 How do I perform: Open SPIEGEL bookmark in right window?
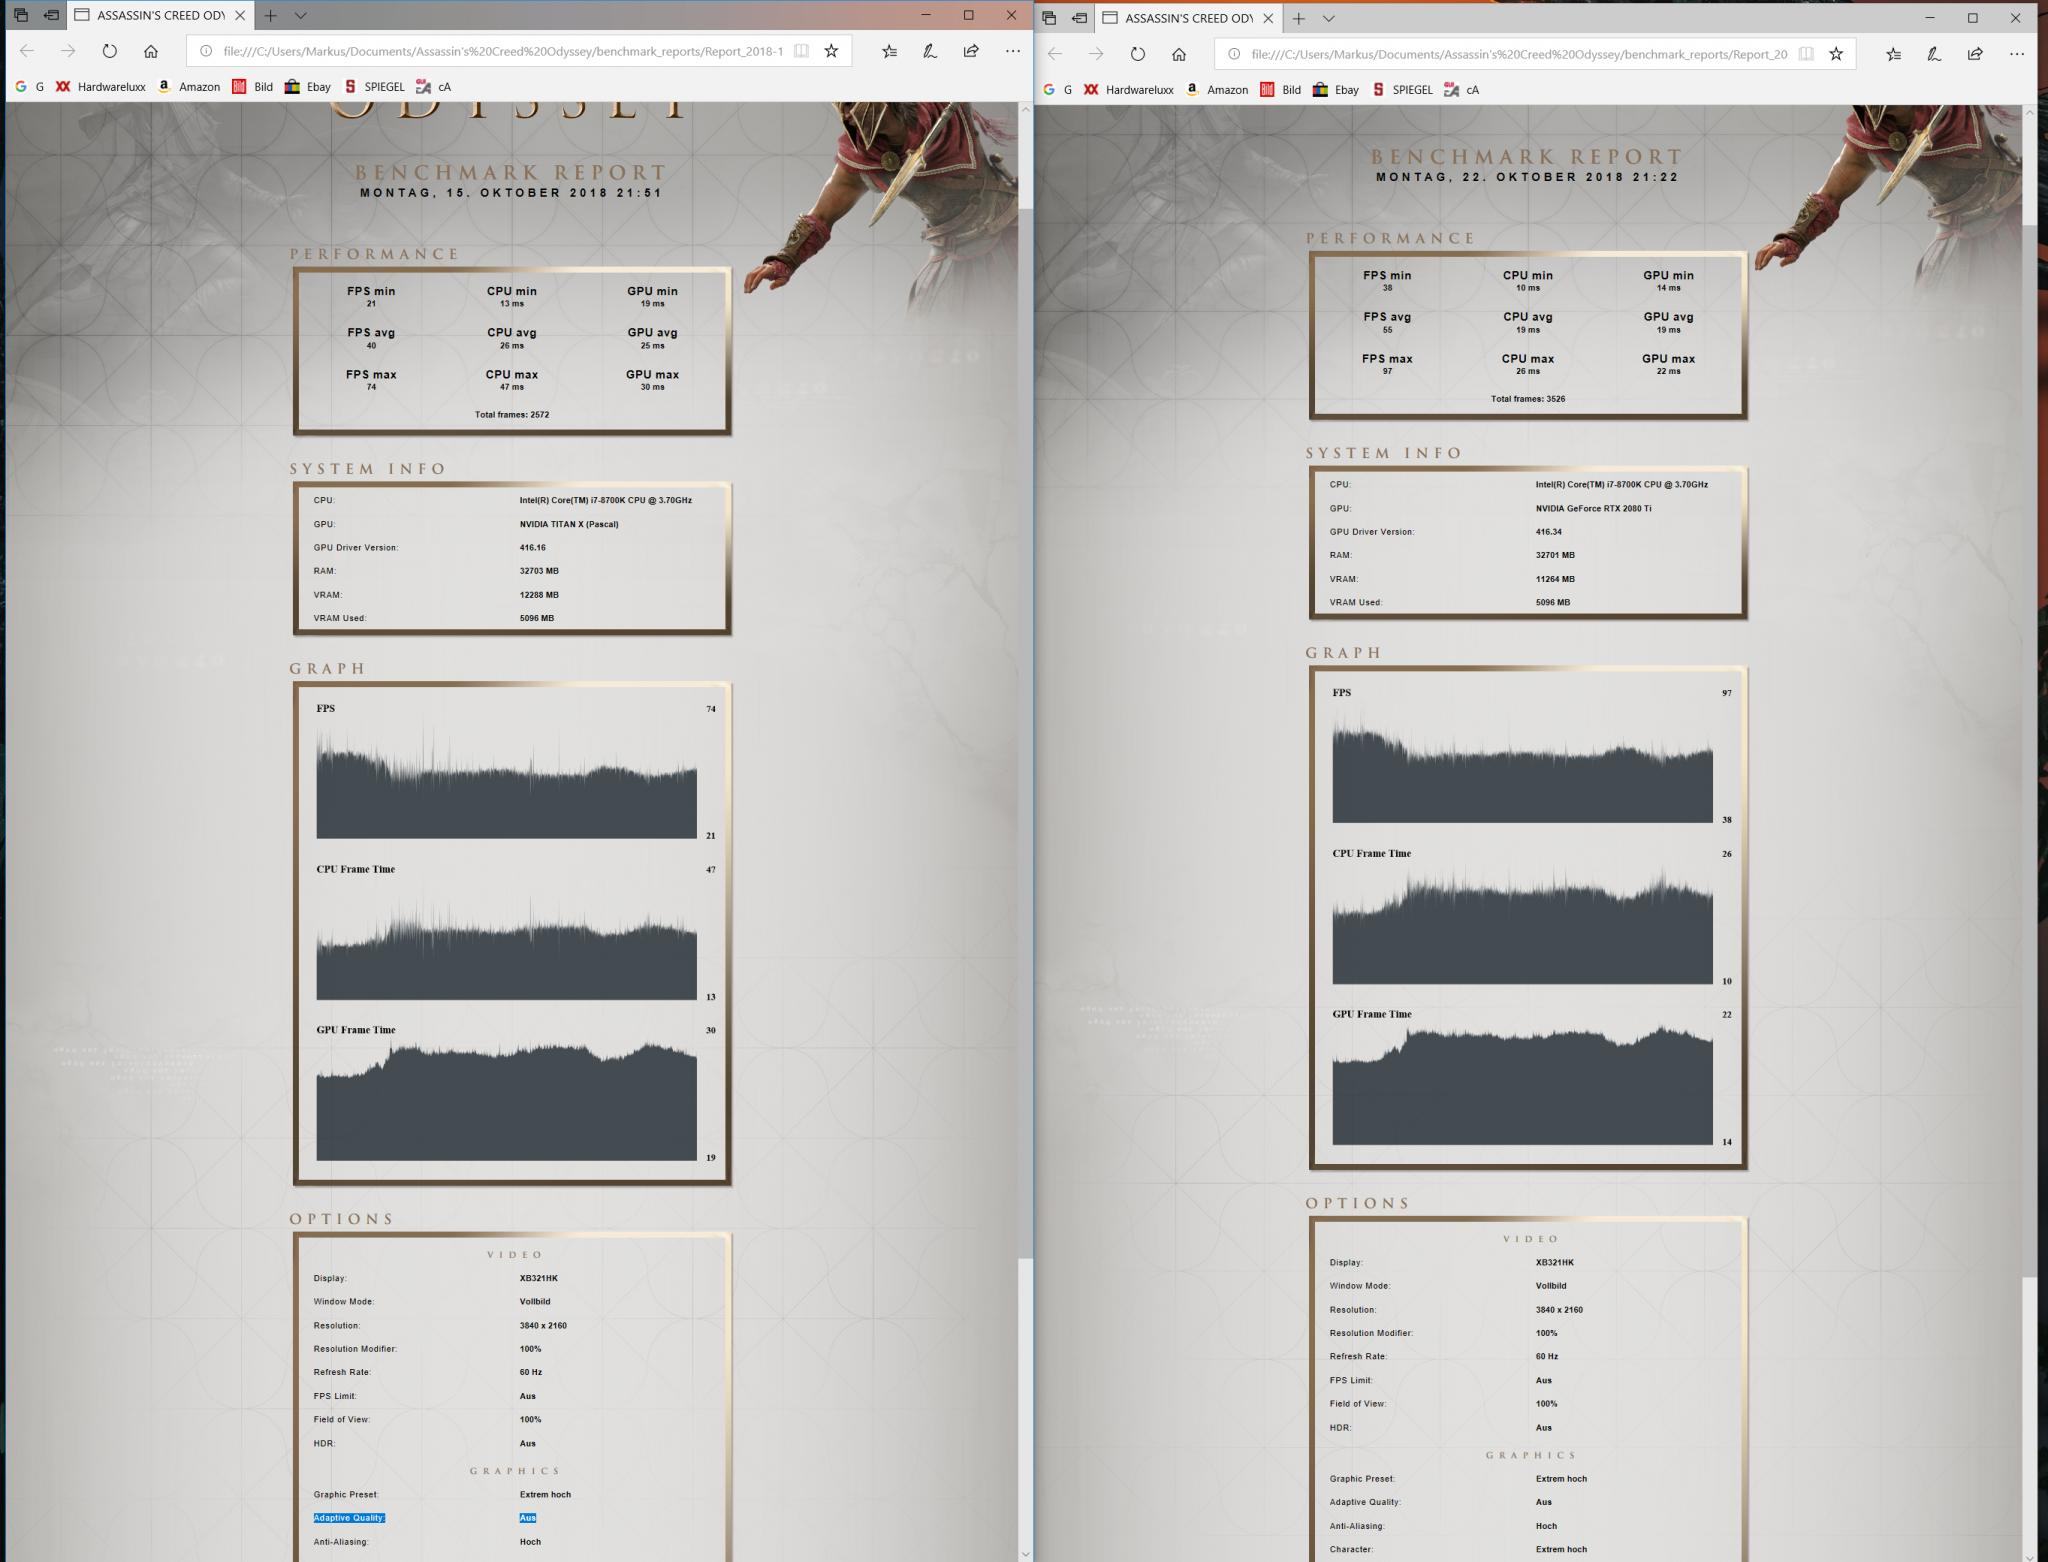tap(1402, 90)
